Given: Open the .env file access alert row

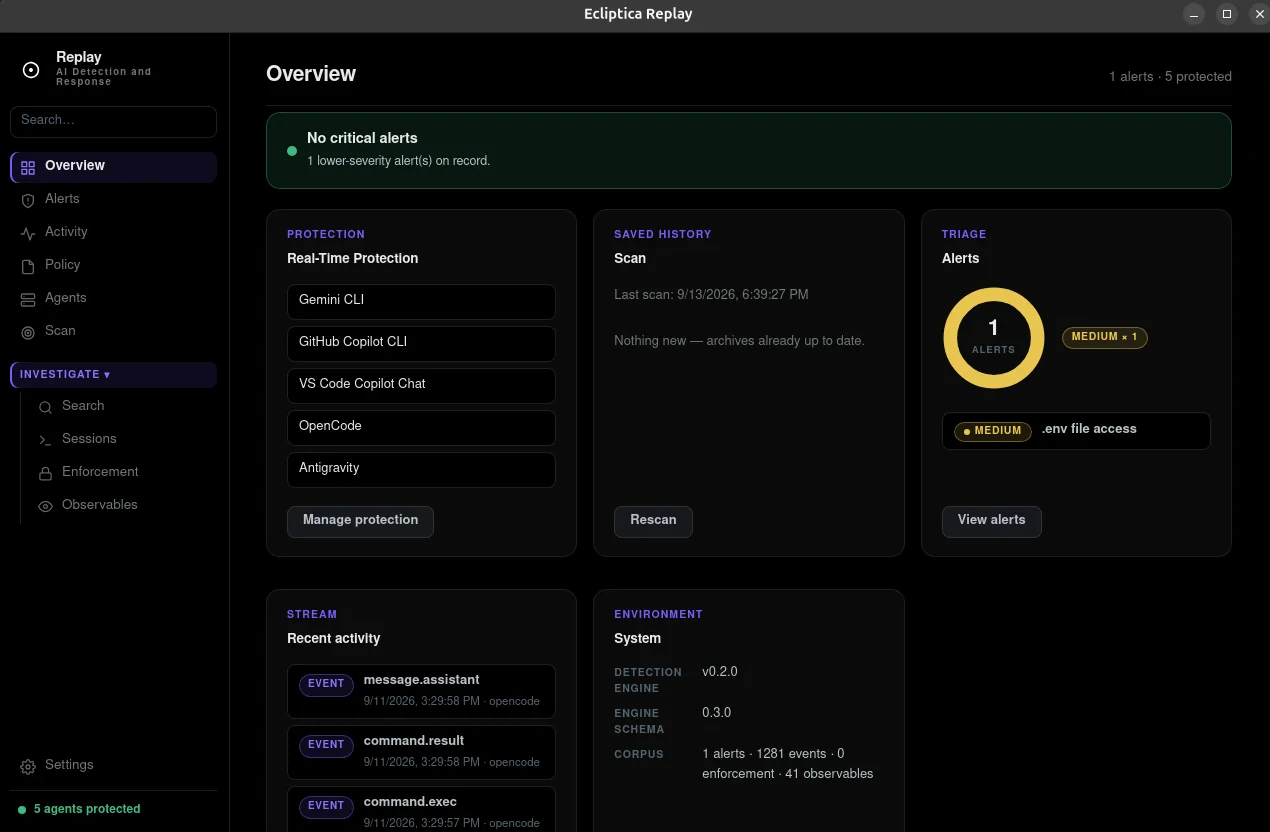Looking at the screenshot, I should (x=1076, y=431).
